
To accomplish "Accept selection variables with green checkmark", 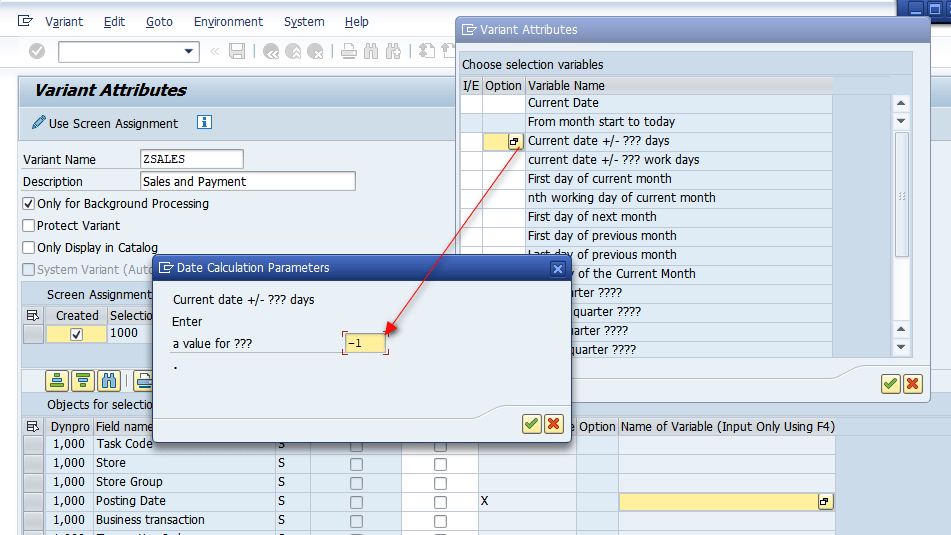I will 891,383.
